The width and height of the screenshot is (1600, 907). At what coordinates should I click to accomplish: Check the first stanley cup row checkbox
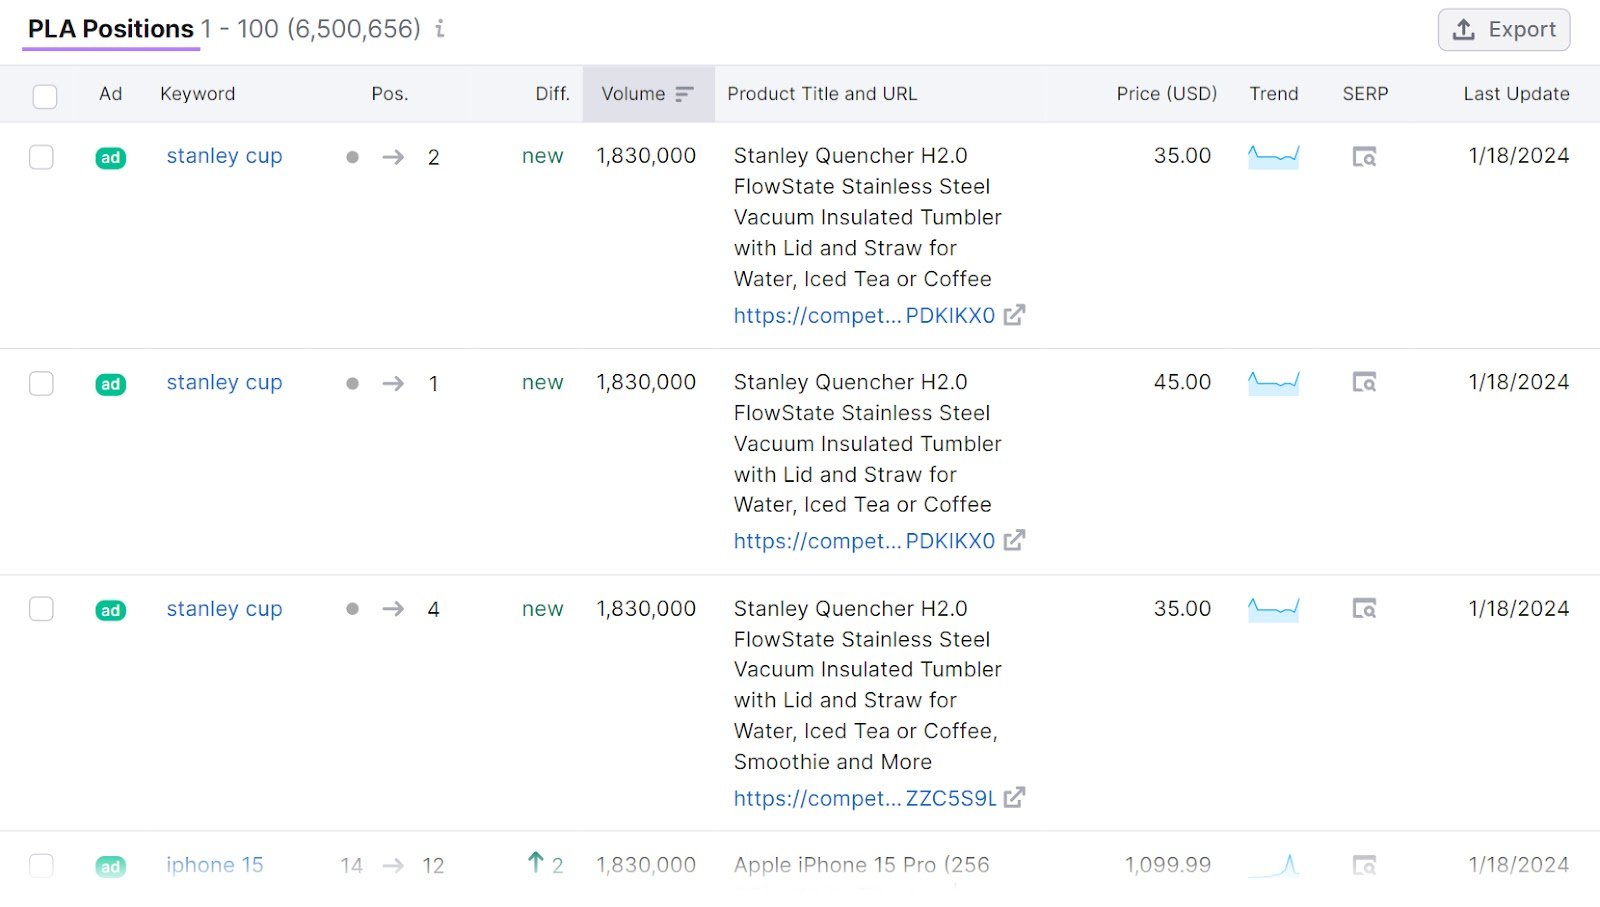click(41, 157)
